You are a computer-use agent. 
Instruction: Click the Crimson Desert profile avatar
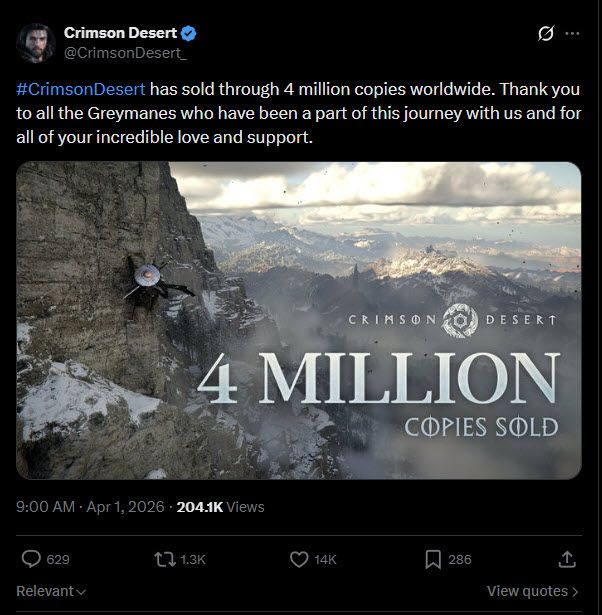tap(35, 41)
